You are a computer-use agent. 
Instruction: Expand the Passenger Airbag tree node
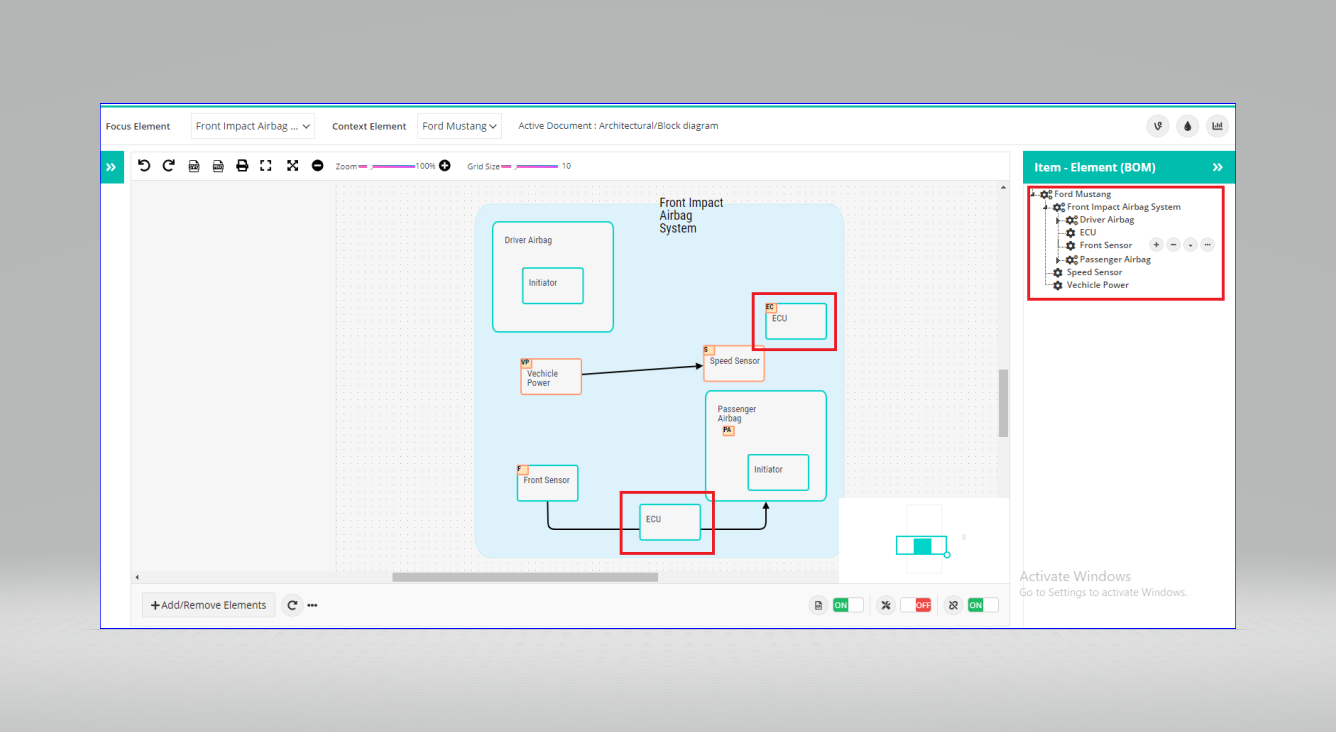coord(1059,260)
